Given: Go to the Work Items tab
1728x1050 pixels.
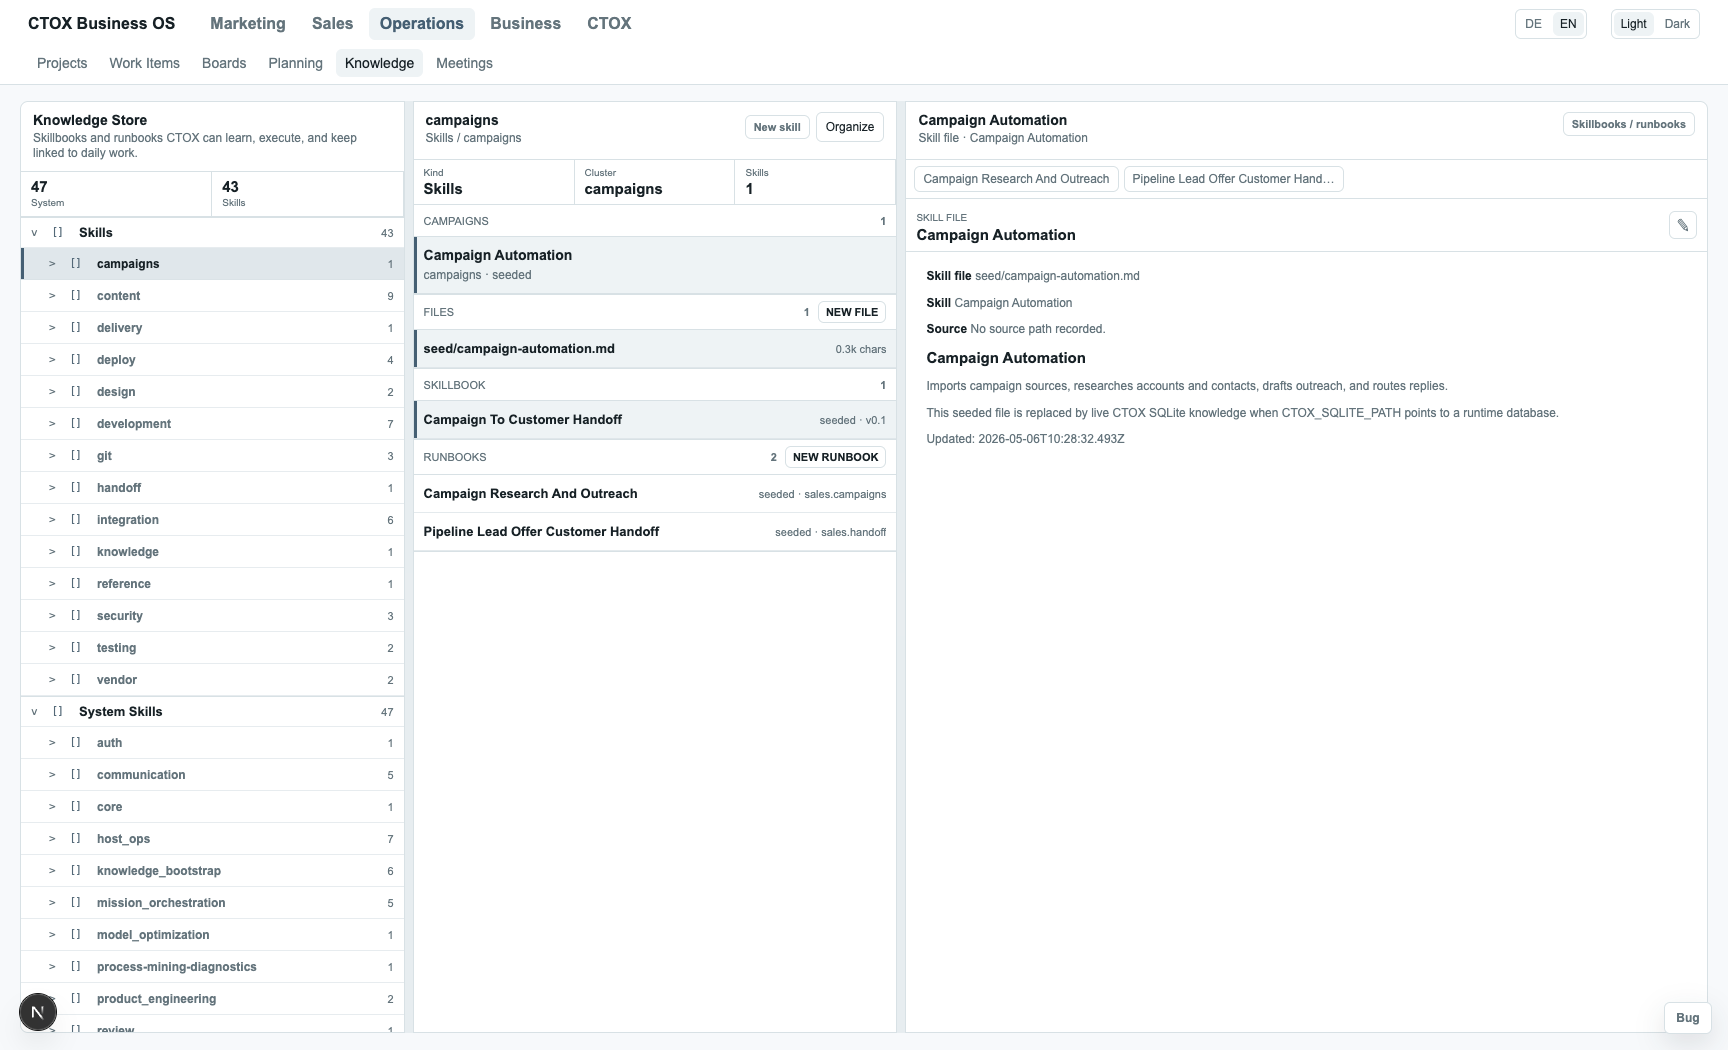Looking at the screenshot, I should pos(144,63).
